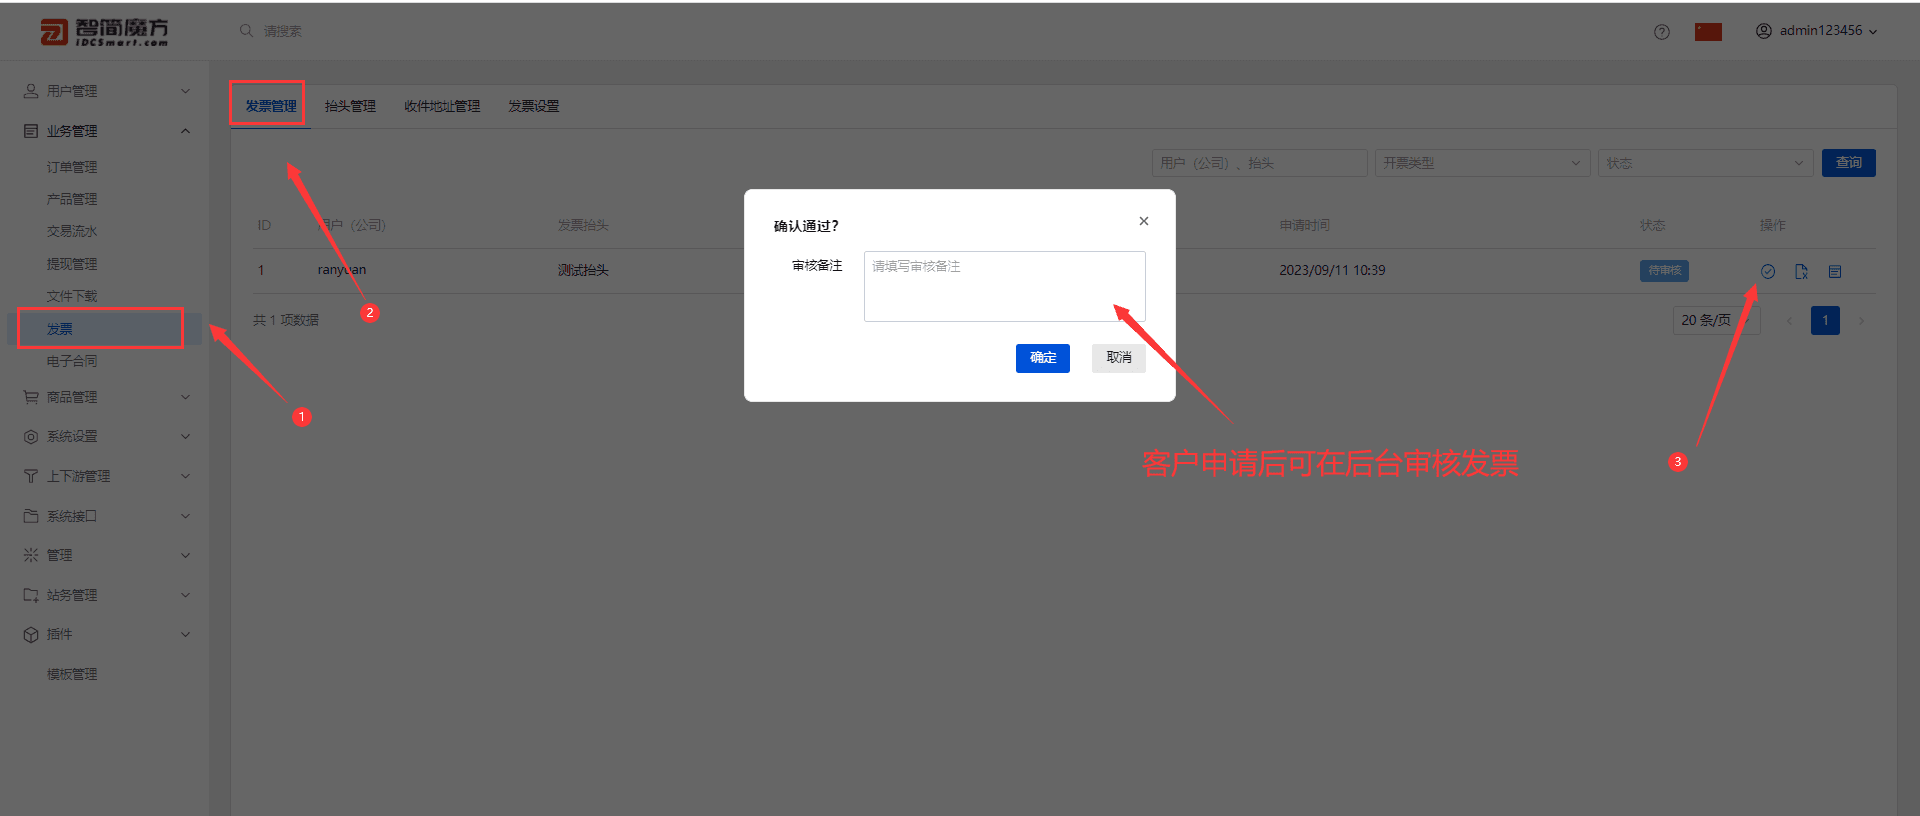Click the ranyuan user cell
Image resolution: width=1920 pixels, height=816 pixels.
click(x=342, y=270)
